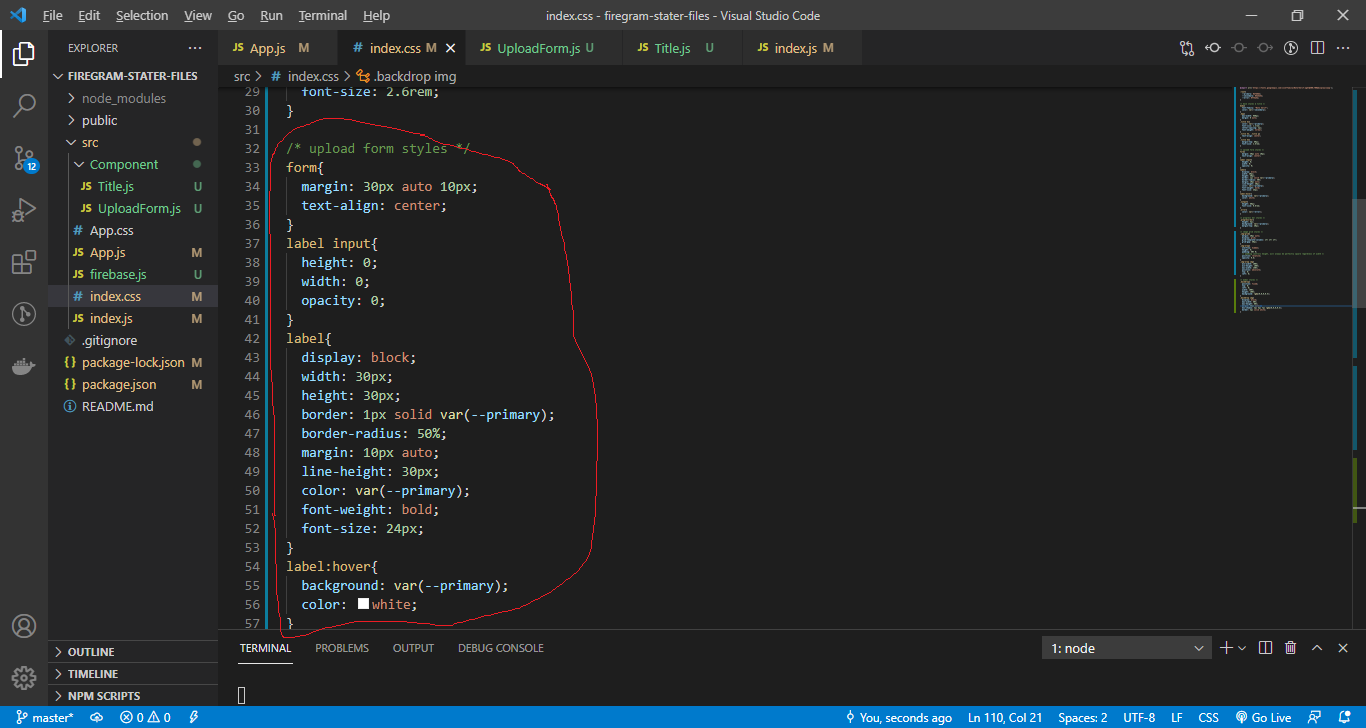The height and width of the screenshot is (728, 1366).
Task: Show errors and warnings count in status bar
Action: pos(145,717)
